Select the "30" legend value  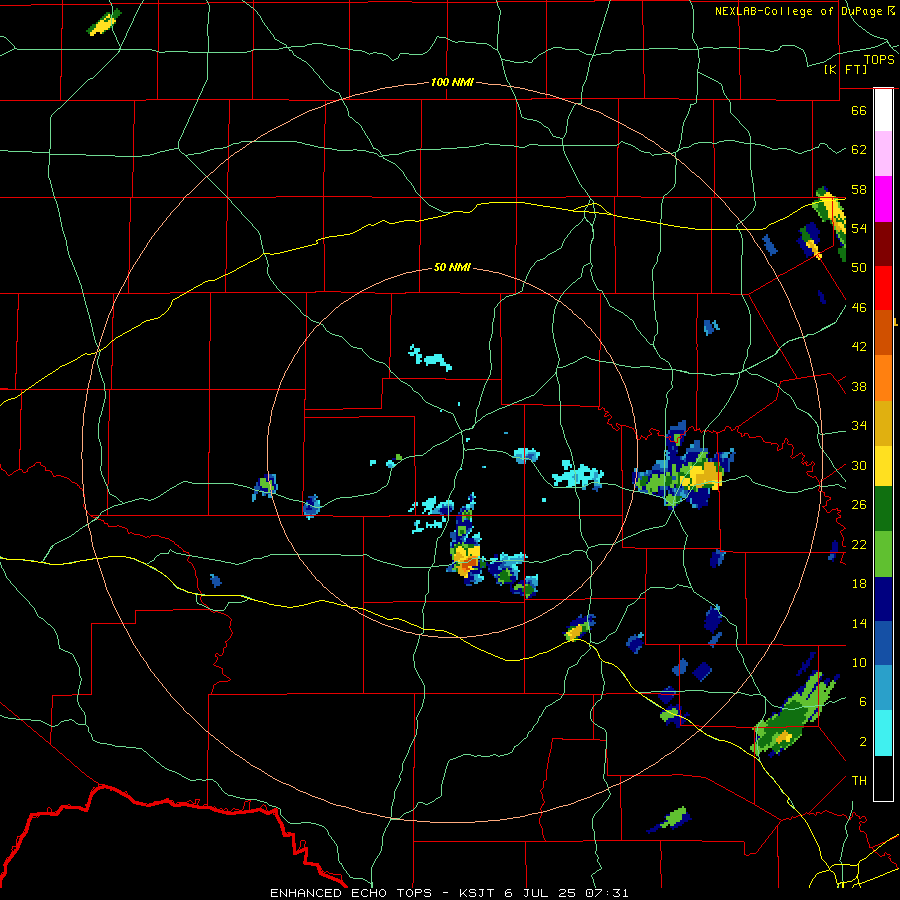click(859, 465)
